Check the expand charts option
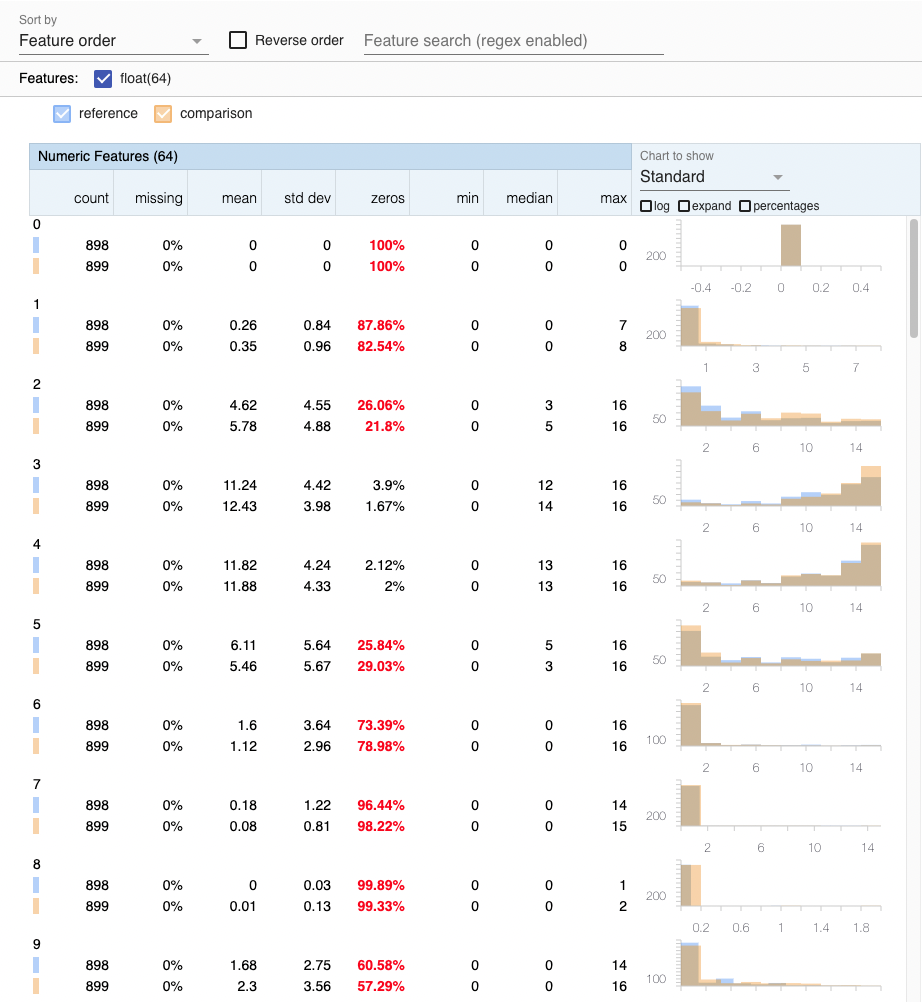The height and width of the screenshot is (1002, 922). coord(684,206)
